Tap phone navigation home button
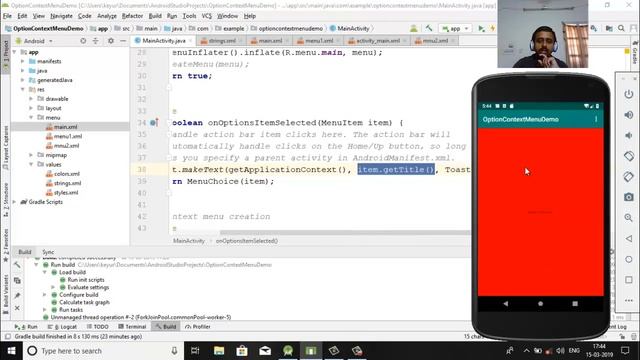 (x=540, y=303)
